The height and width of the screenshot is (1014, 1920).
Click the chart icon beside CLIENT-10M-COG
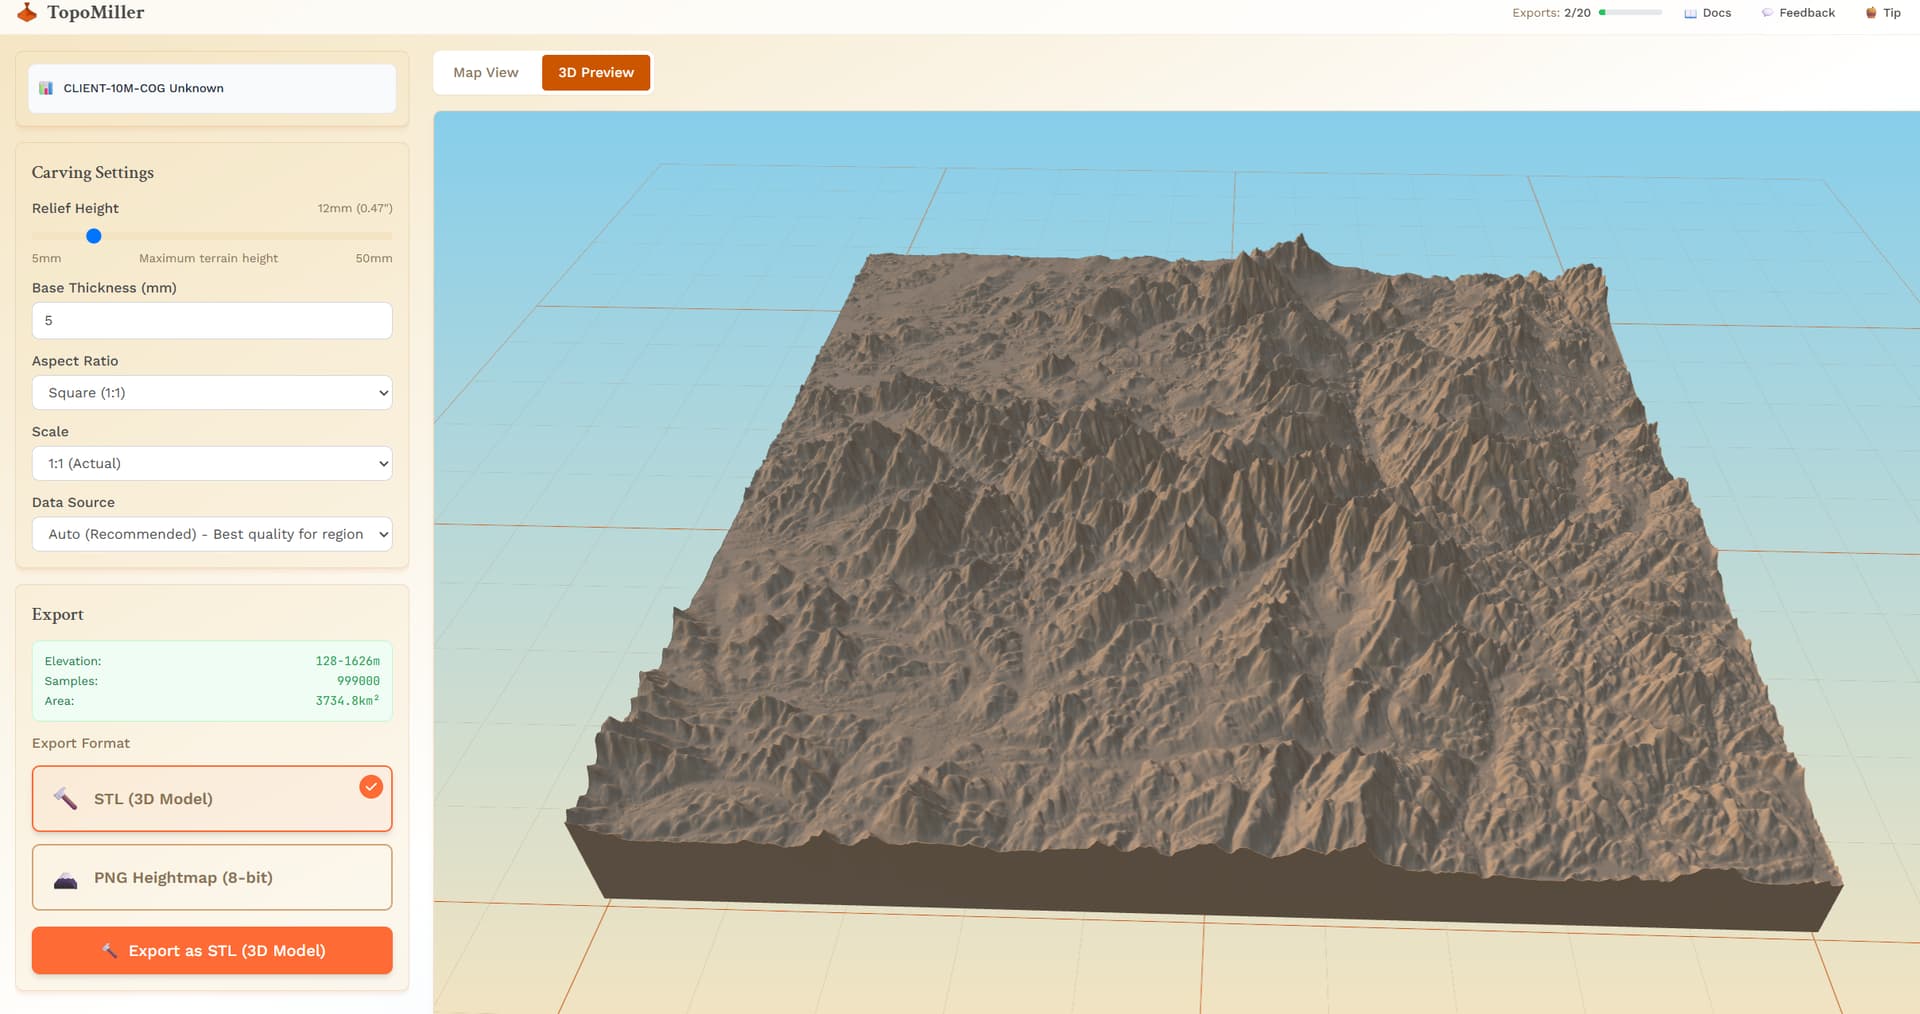coord(46,88)
